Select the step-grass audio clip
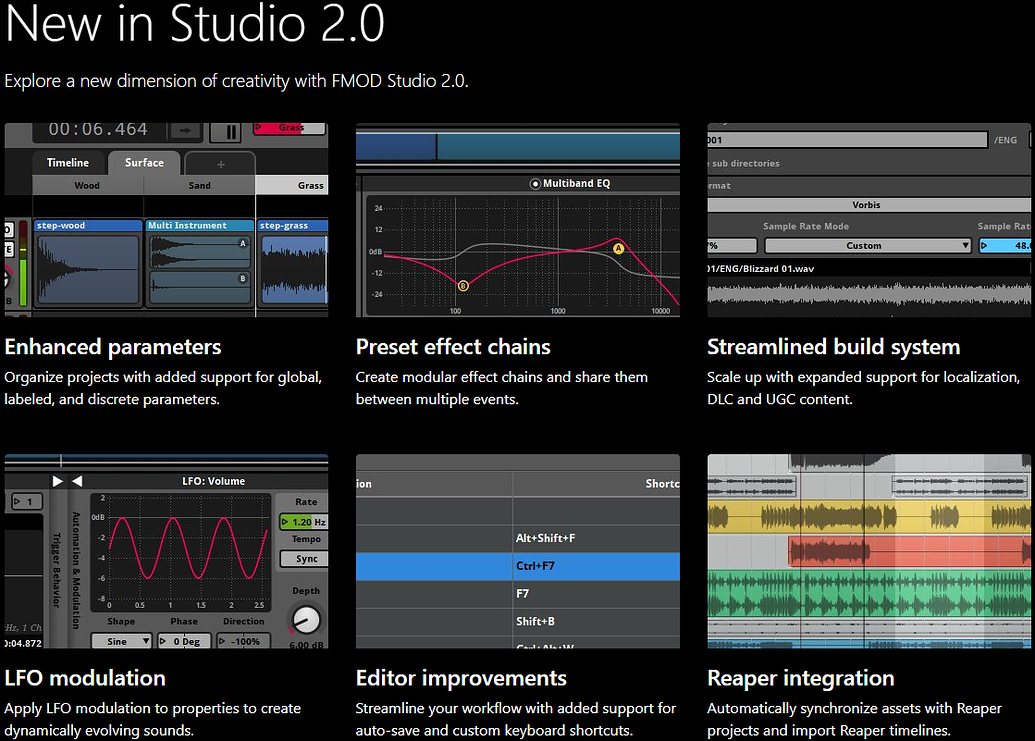 [x=292, y=263]
